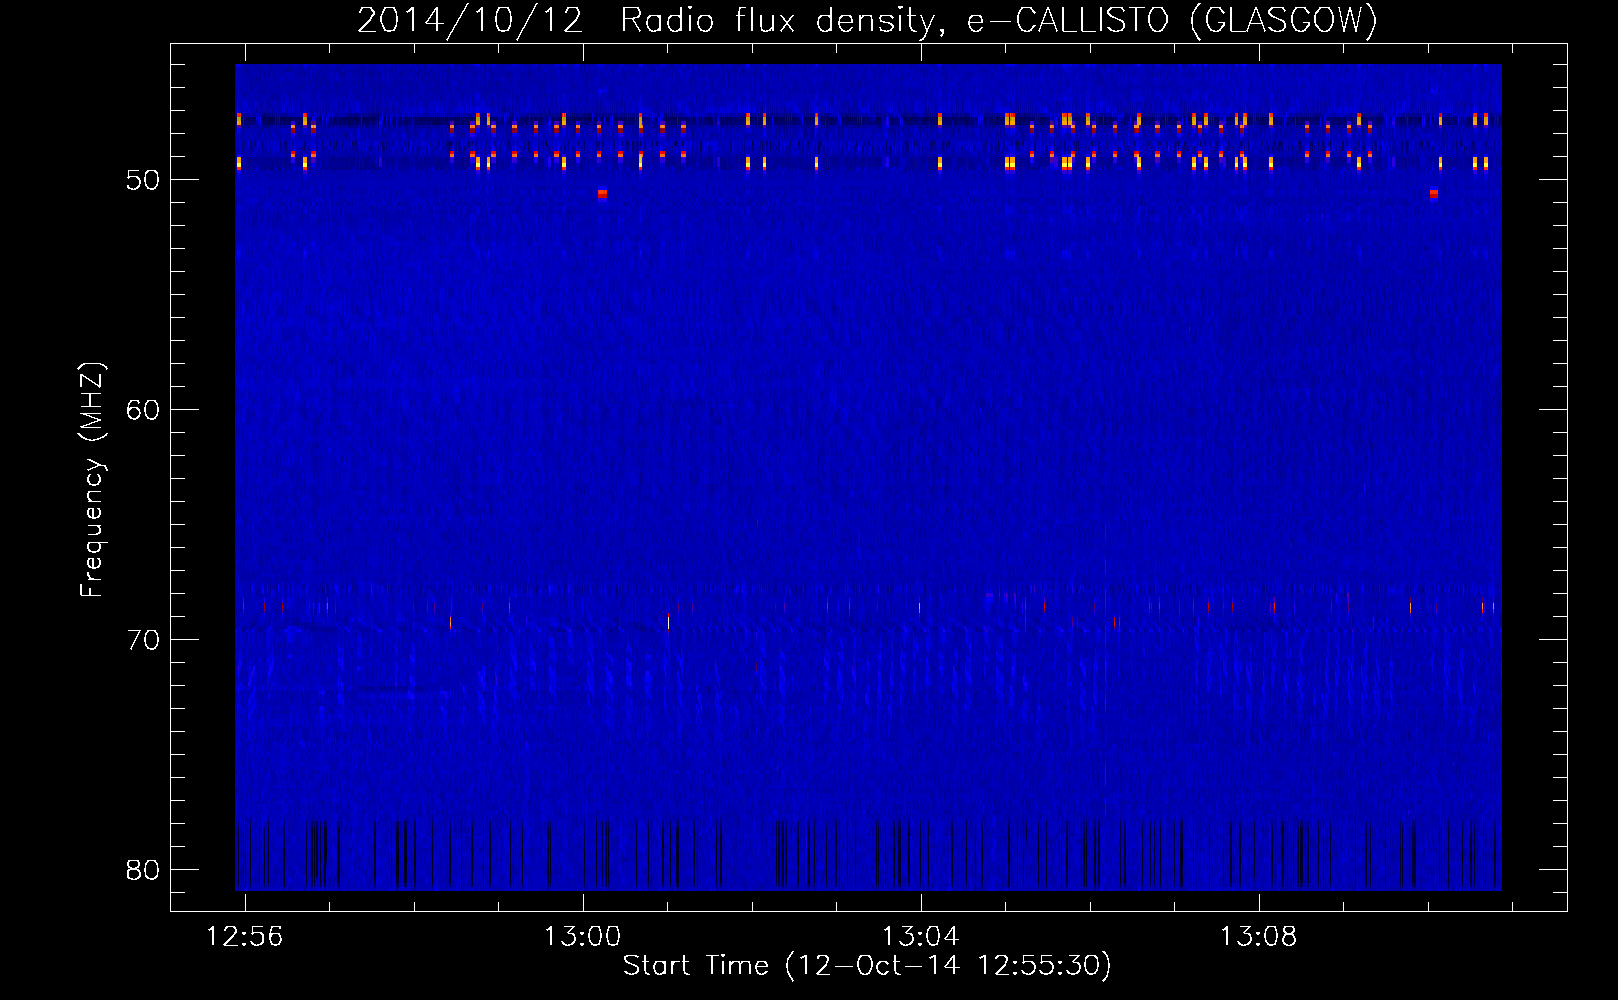Select the Frequency (MHZ) axis label
Screen dimensions: 1618x1000
[x=91, y=480]
